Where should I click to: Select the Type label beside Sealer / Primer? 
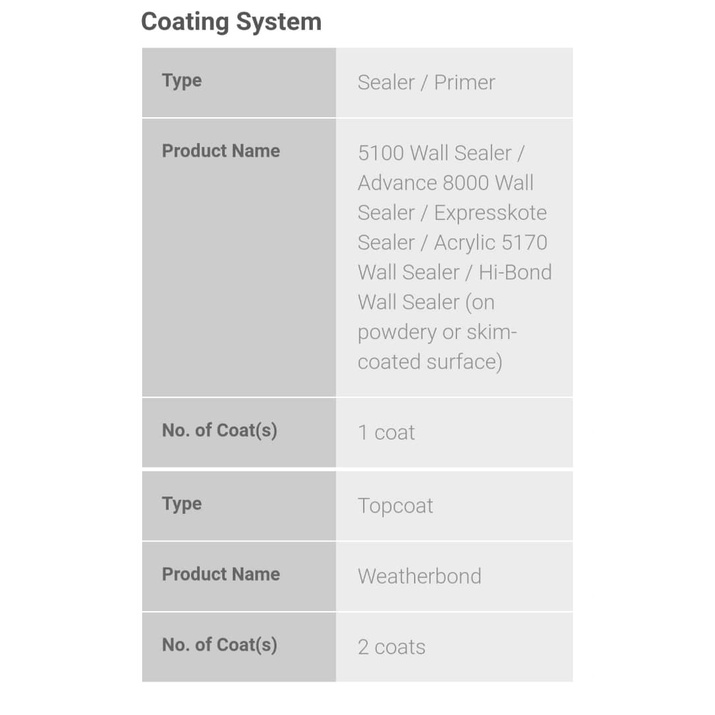tap(182, 81)
